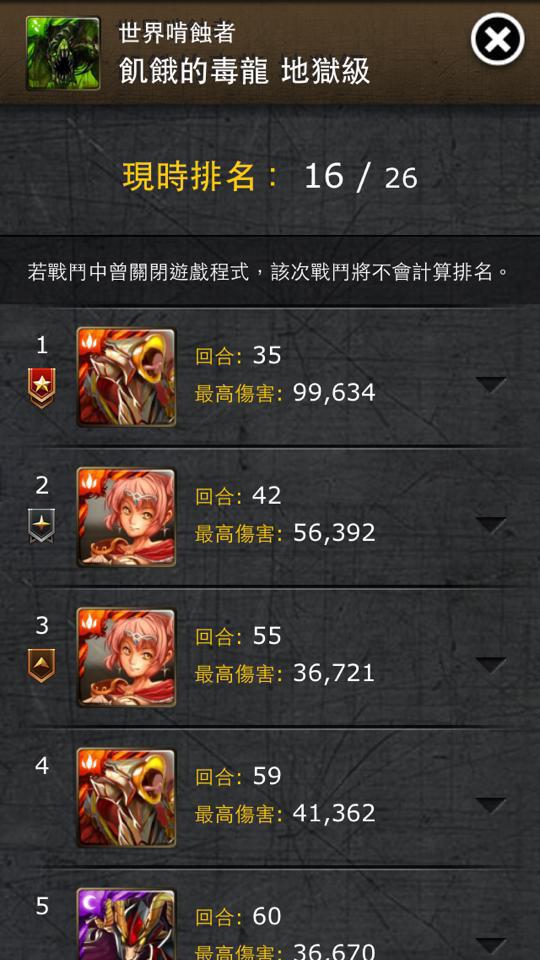540x960 pixels.
Task: Select rank 4 armored knight avatar
Action: coord(126,798)
